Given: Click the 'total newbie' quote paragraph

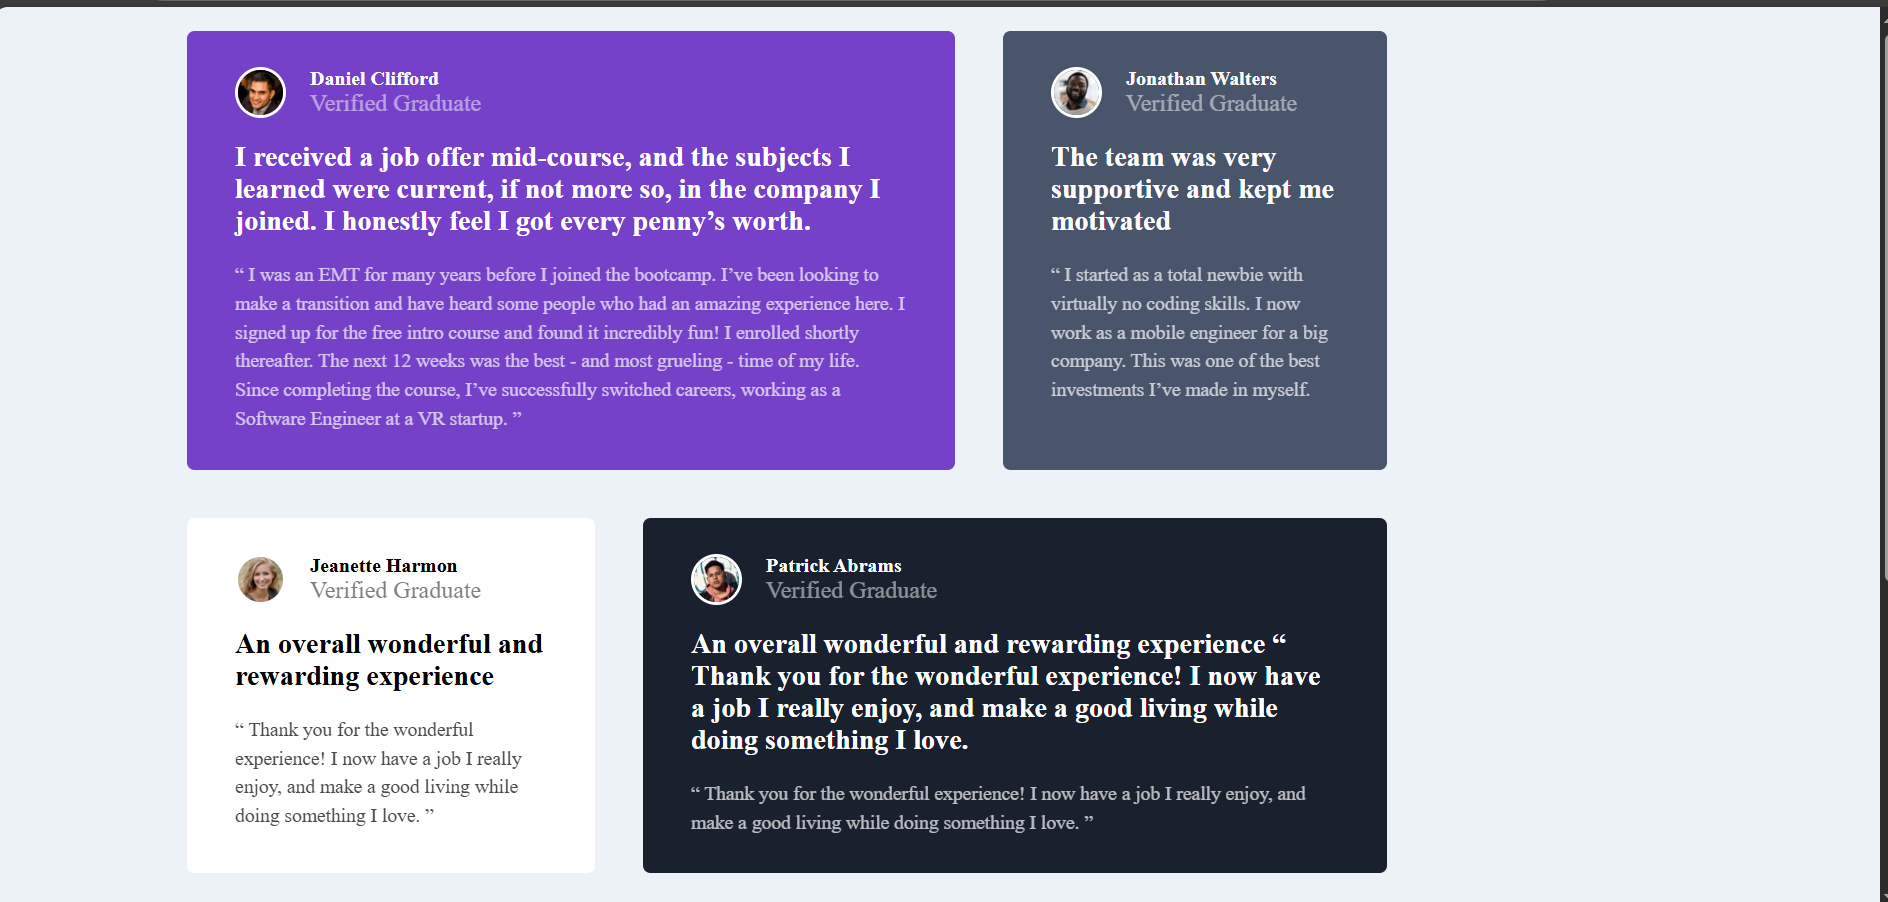Looking at the screenshot, I should pyautogui.click(x=1190, y=332).
